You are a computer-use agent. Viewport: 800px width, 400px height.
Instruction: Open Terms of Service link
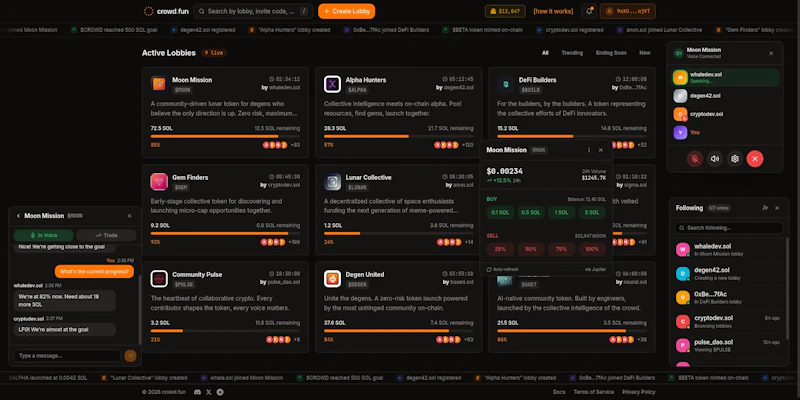tap(594, 392)
